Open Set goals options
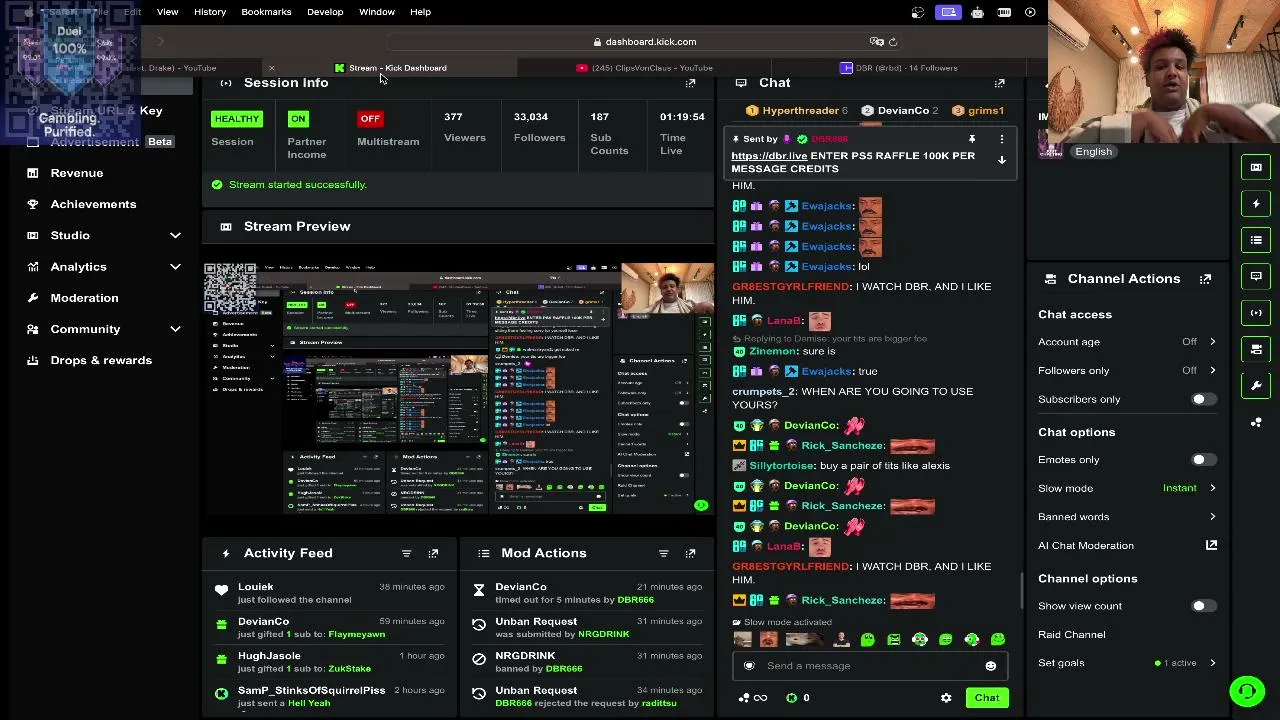 [1127, 663]
